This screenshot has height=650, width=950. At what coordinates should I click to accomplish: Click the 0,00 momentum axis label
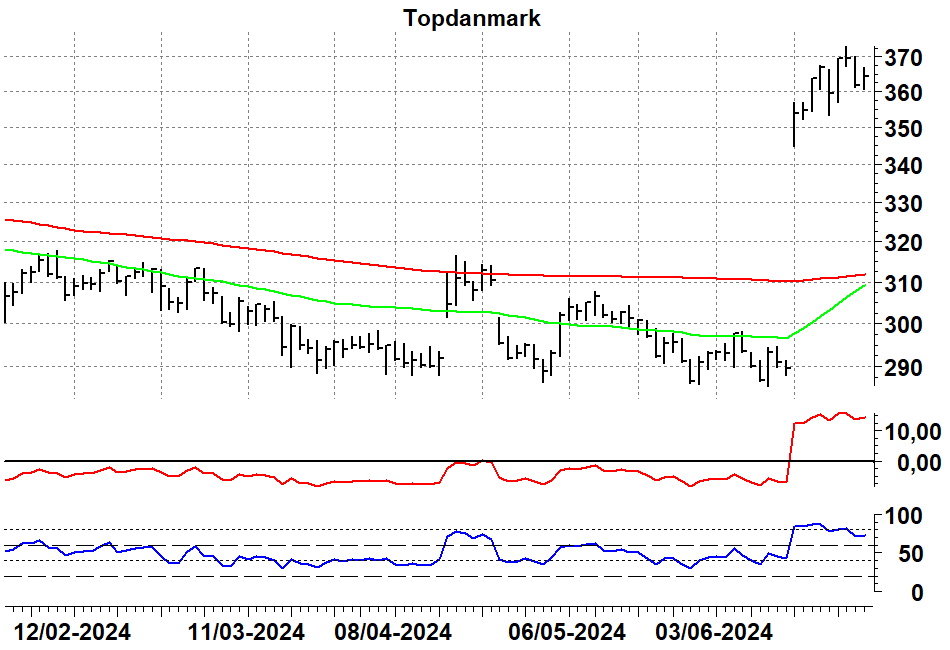click(919, 463)
